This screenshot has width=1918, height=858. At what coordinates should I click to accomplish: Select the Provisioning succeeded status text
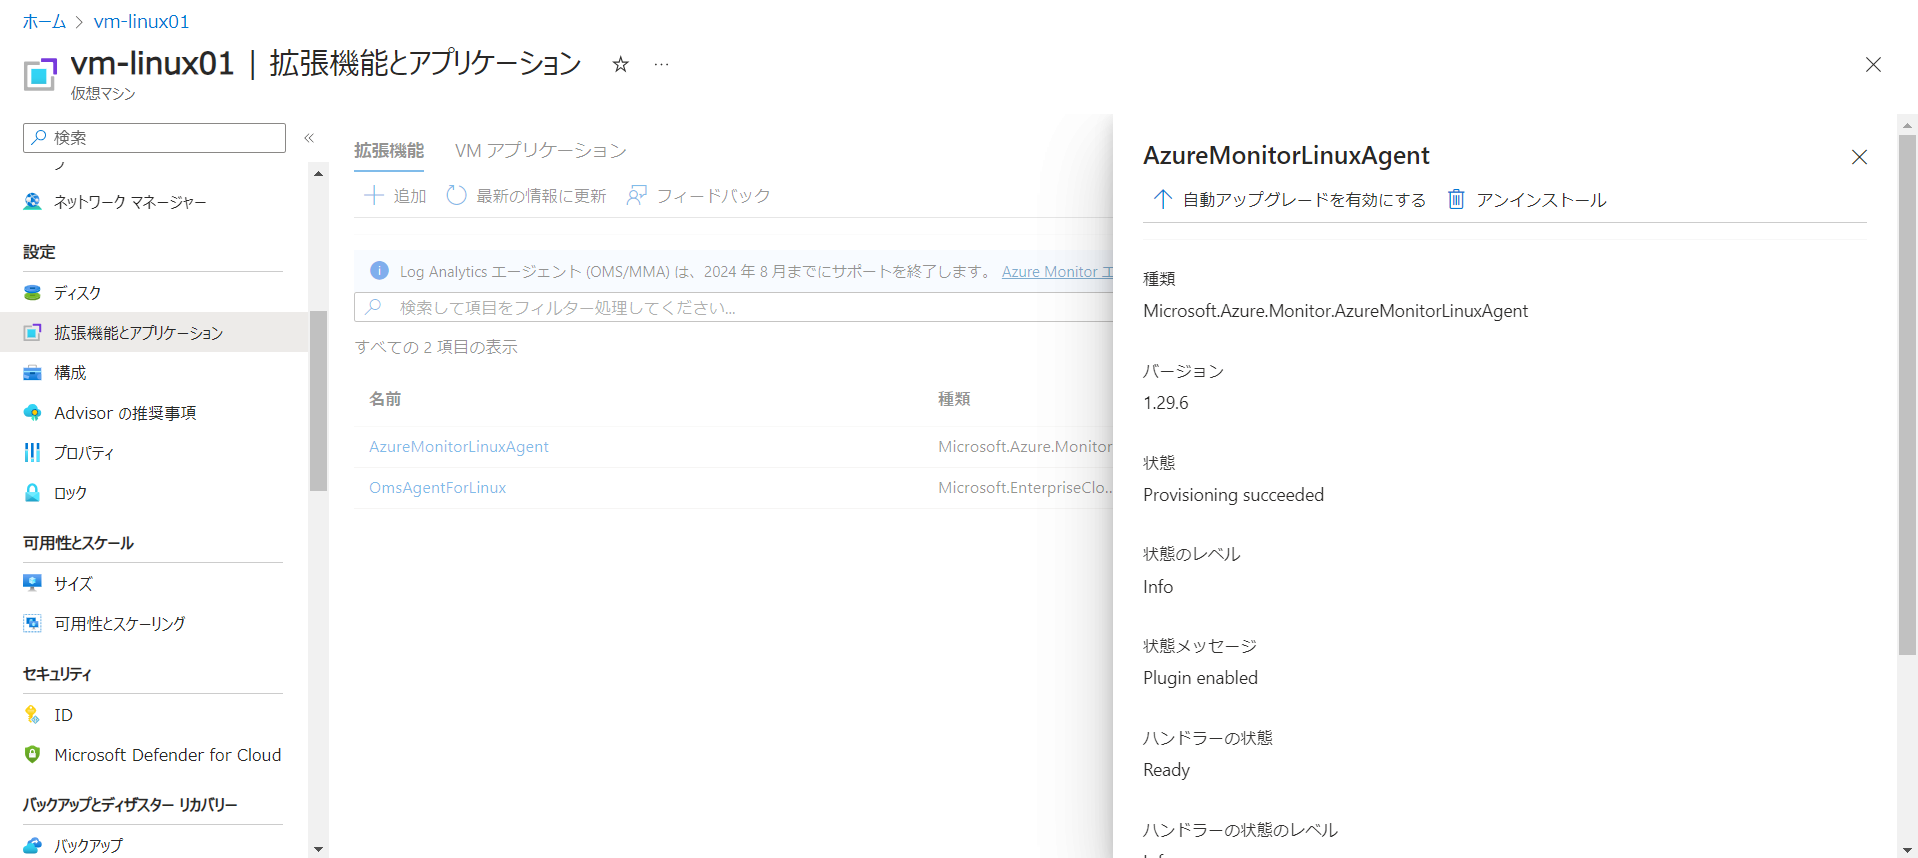pyautogui.click(x=1233, y=494)
